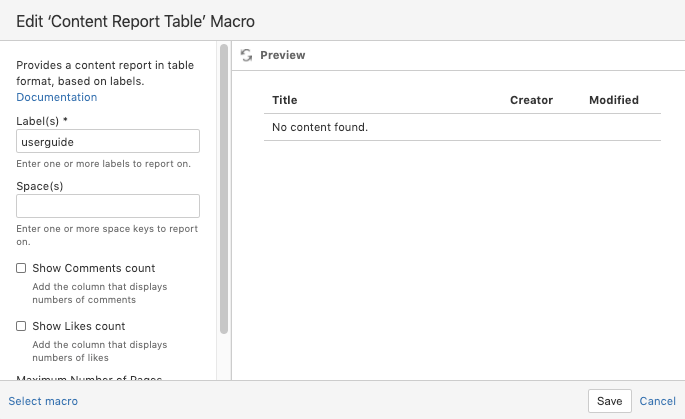The image size is (685, 419).
Task: Click the Cancel link
Action: 657,401
